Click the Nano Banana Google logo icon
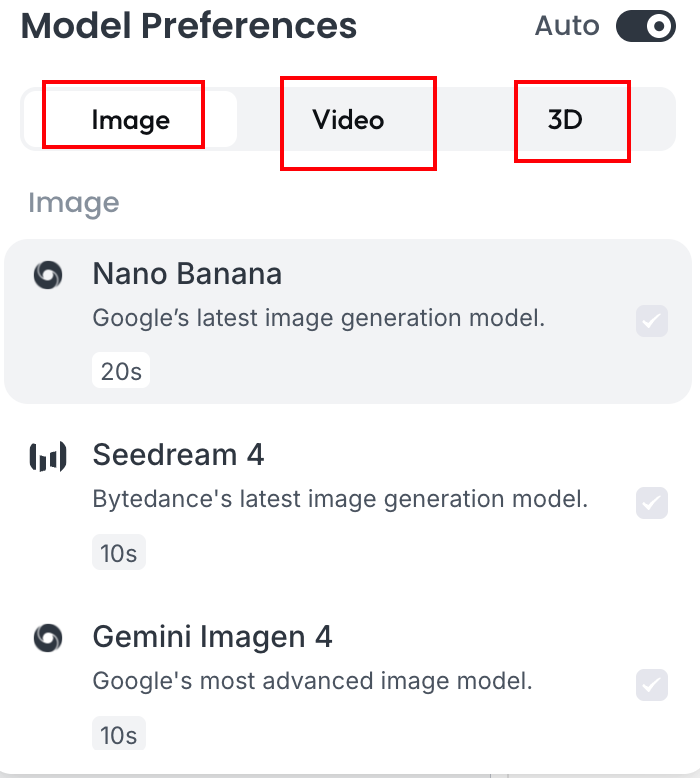Viewport: 700px width, 778px height. (x=48, y=275)
